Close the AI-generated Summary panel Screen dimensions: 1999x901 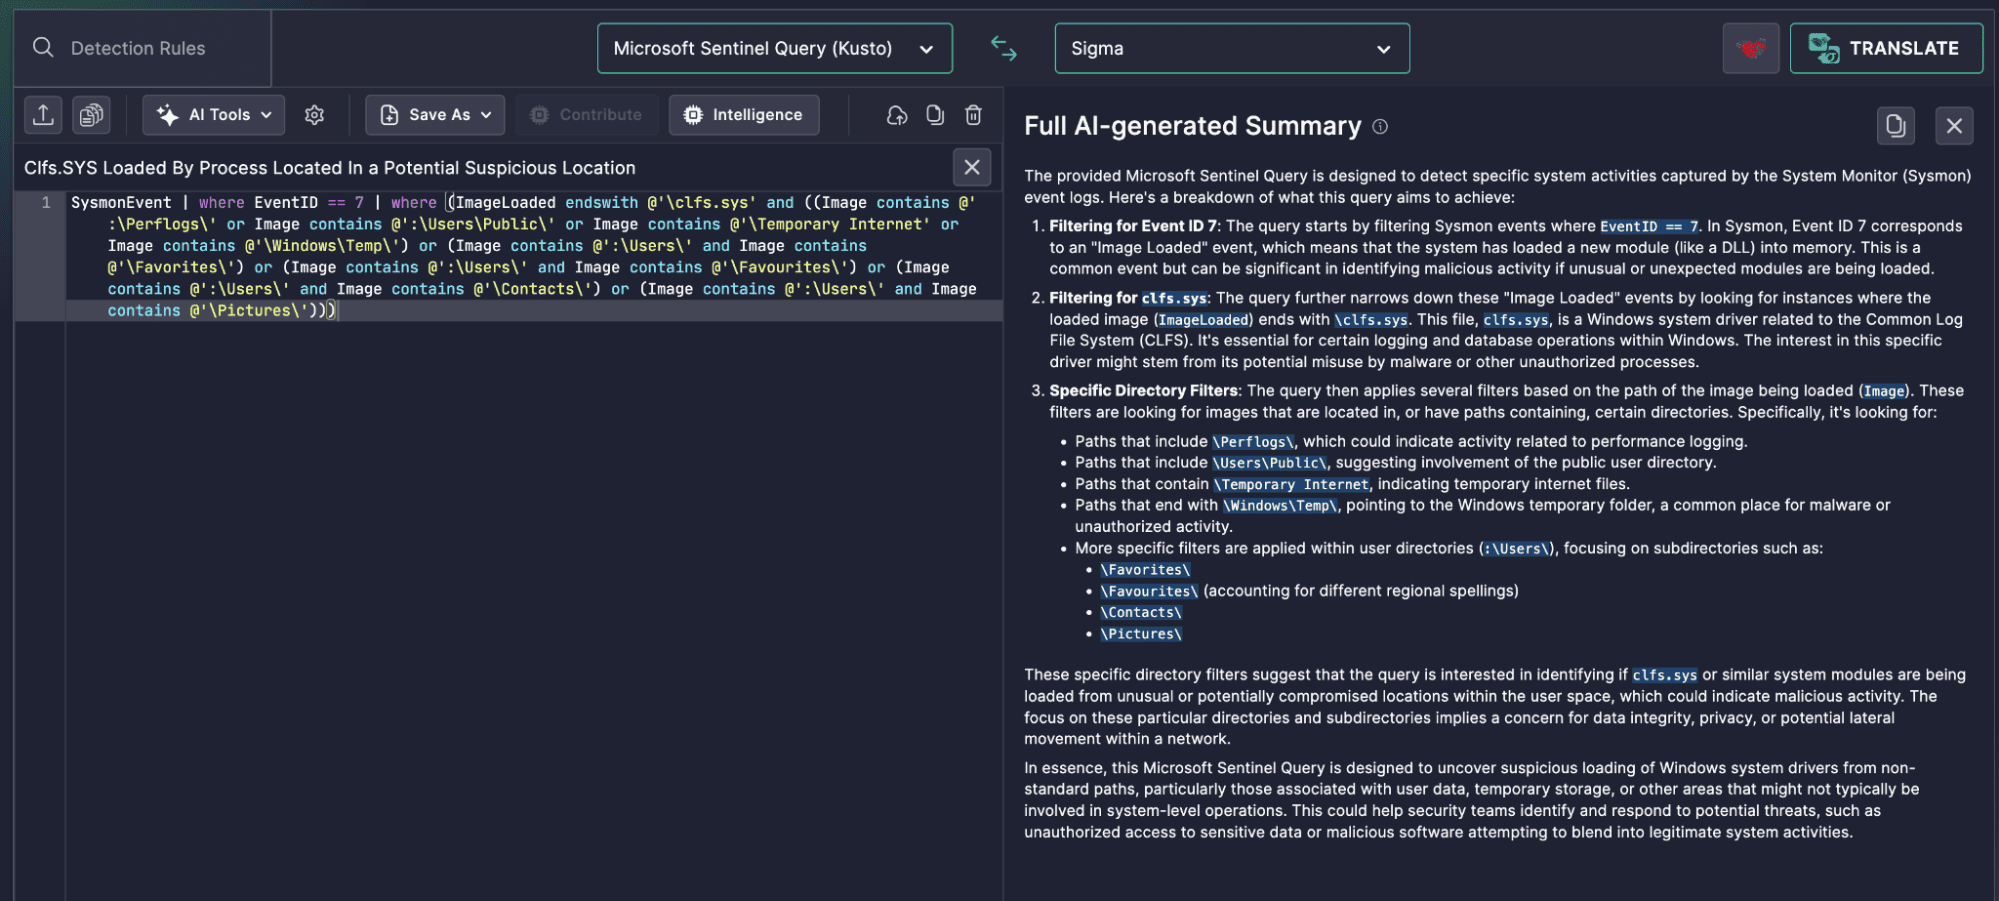[1954, 126]
